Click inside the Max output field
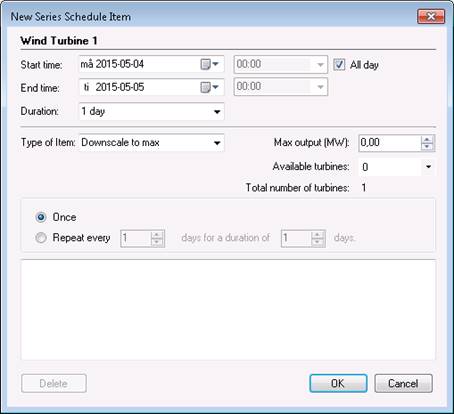Screen dimensions: 454x414 click(x=389, y=143)
